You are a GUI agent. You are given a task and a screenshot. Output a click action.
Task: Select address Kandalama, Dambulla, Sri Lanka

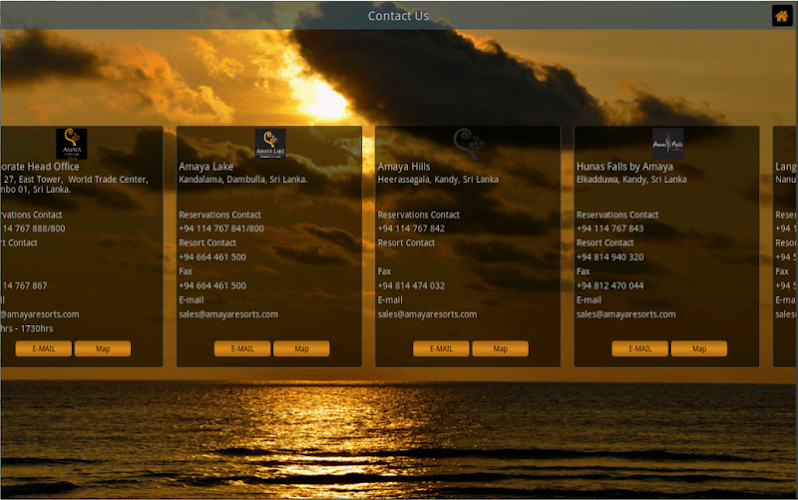[243, 179]
